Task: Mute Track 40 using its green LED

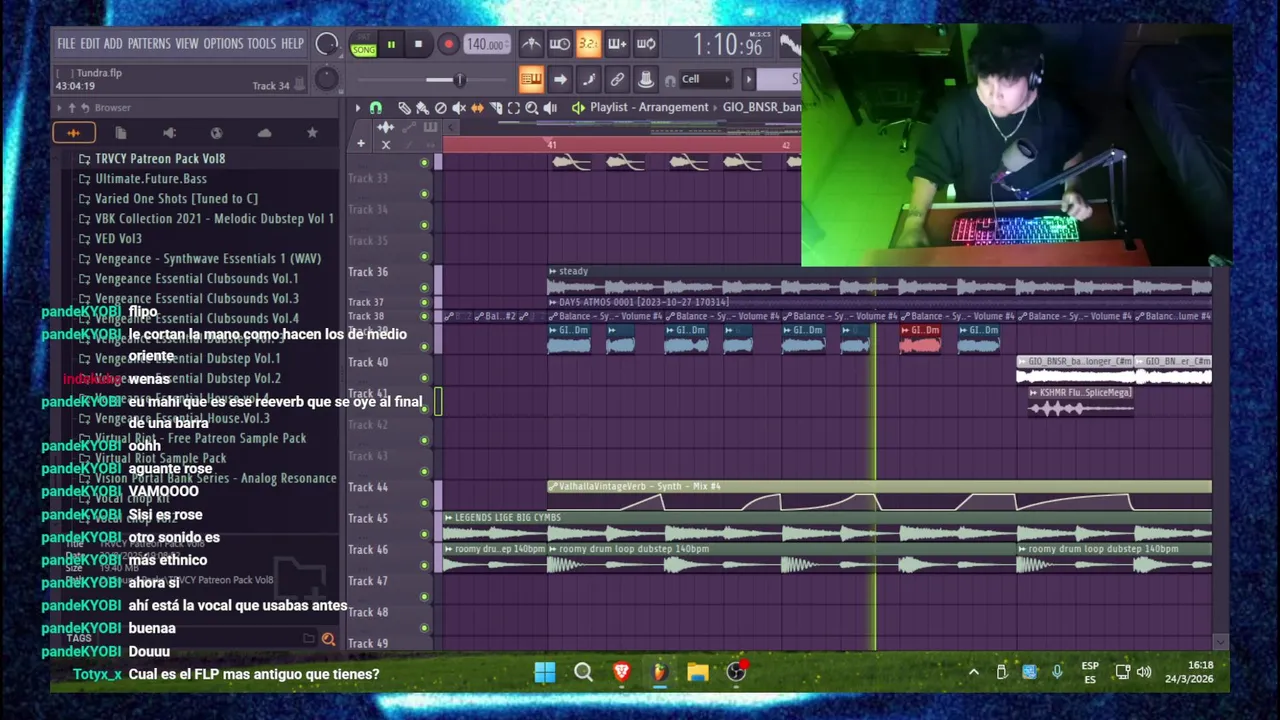Action: 424,379
